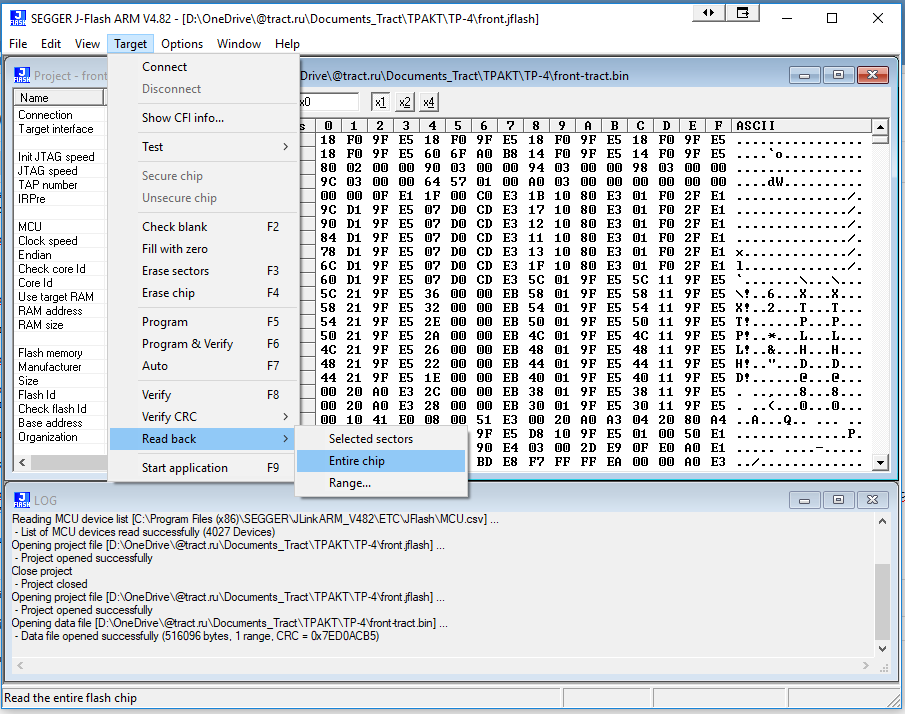Choose Erase sectors
This screenshot has width=905, height=714.
(203, 271)
